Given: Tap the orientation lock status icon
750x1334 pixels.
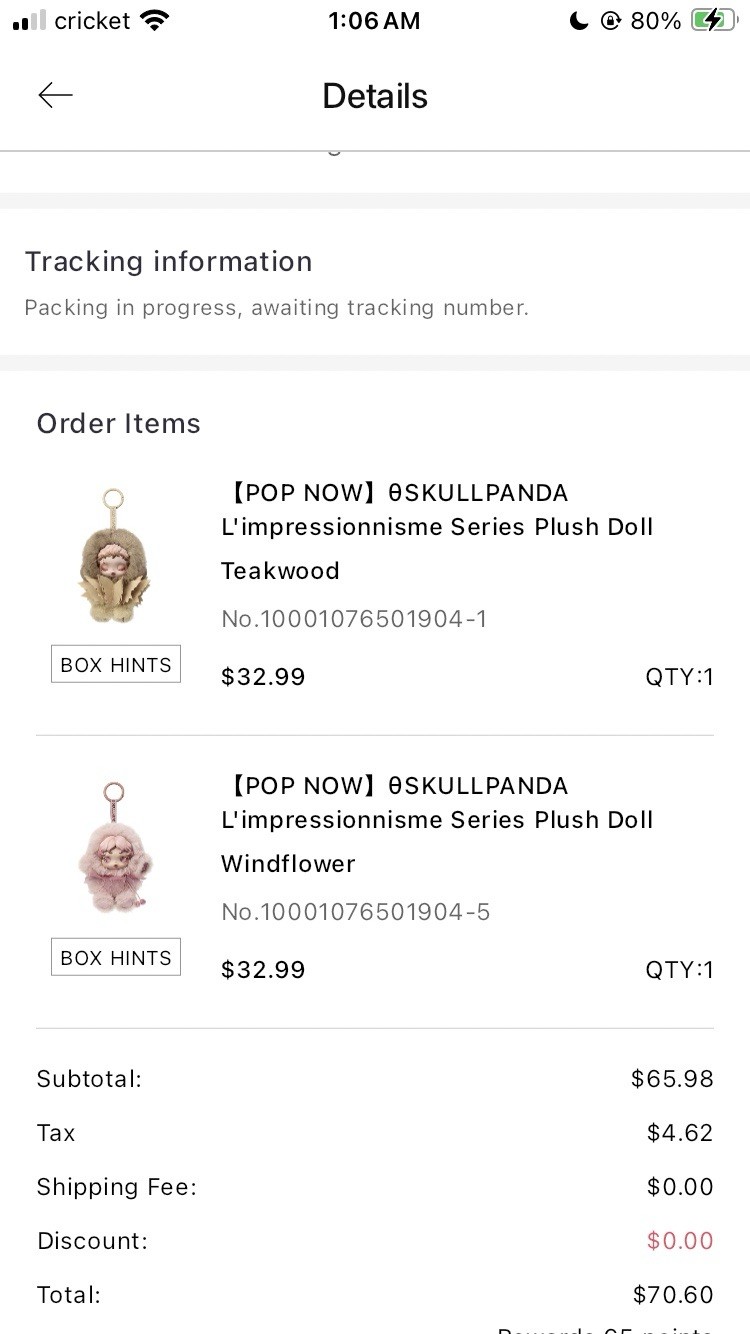Looking at the screenshot, I should [x=610, y=21].
